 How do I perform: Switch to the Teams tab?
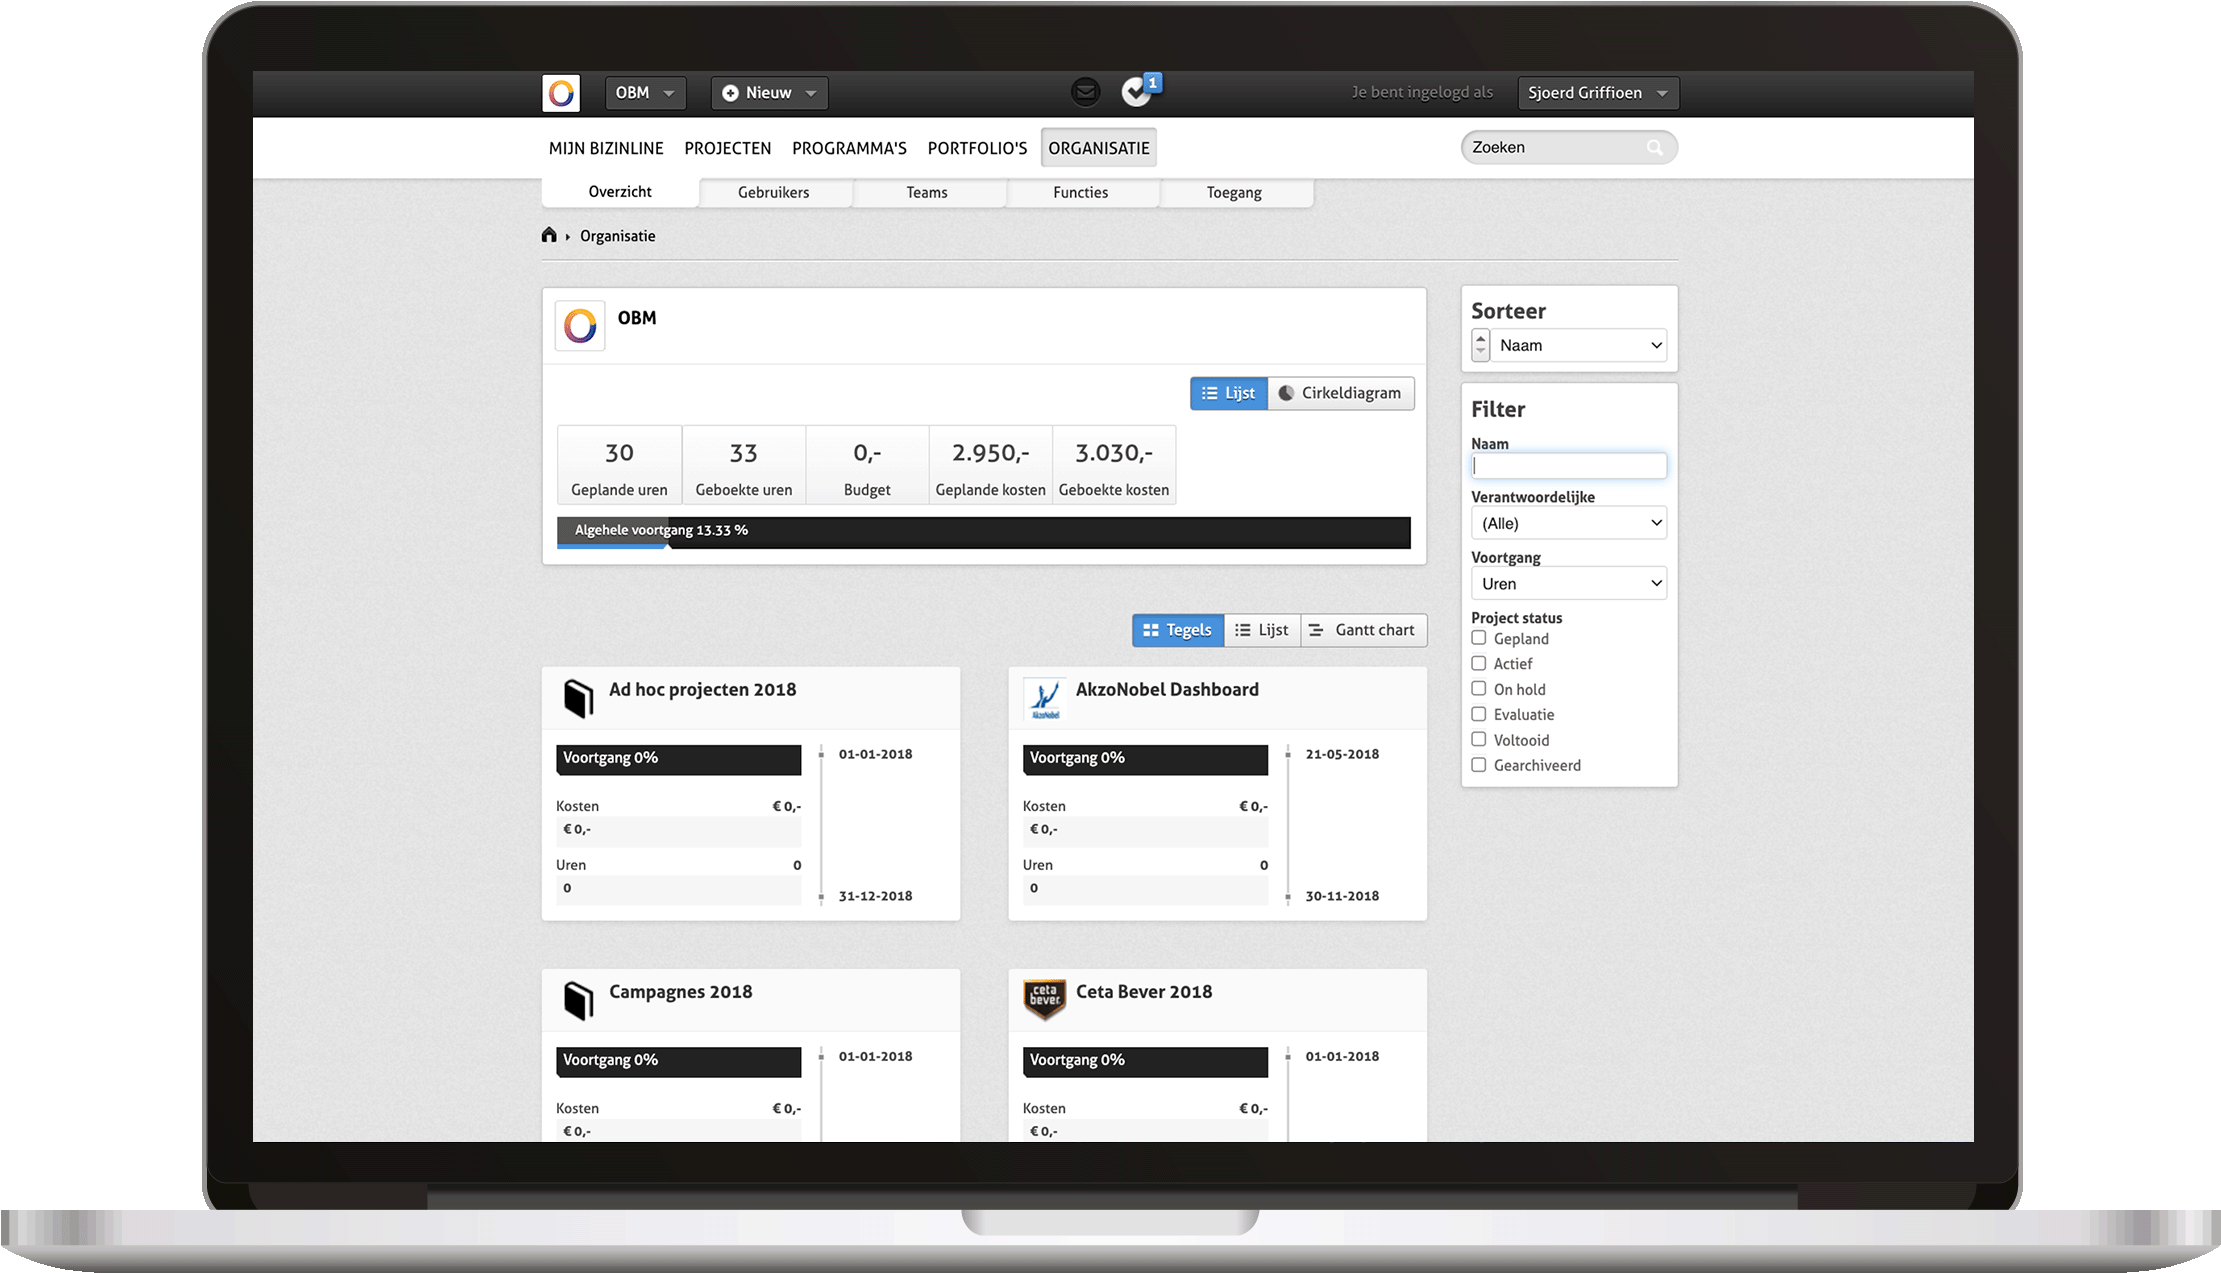tap(927, 193)
